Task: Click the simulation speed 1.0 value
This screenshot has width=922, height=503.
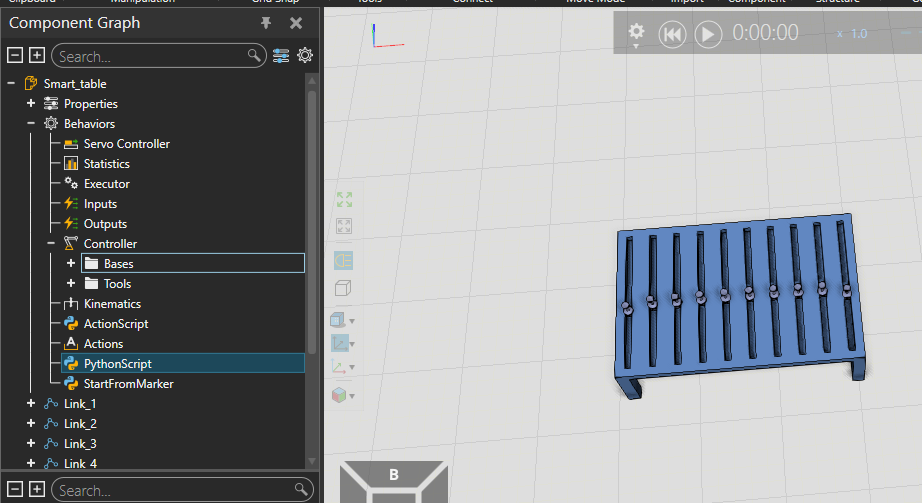Action: coord(859,34)
